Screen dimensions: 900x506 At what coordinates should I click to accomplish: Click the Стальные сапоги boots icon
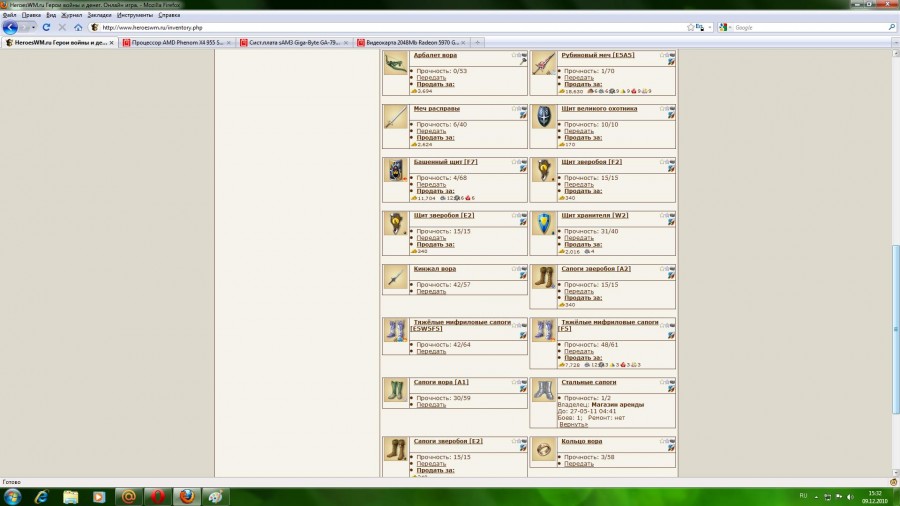click(x=544, y=390)
